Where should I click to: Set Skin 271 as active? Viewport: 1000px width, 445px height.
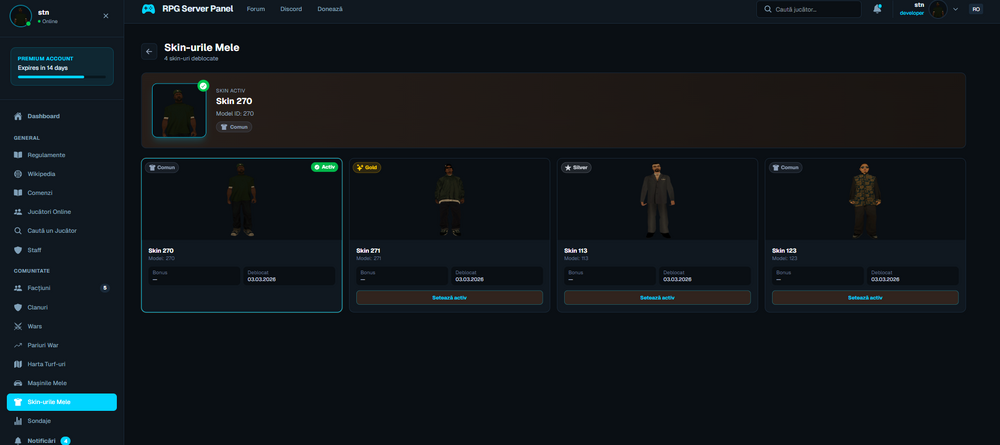(450, 298)
